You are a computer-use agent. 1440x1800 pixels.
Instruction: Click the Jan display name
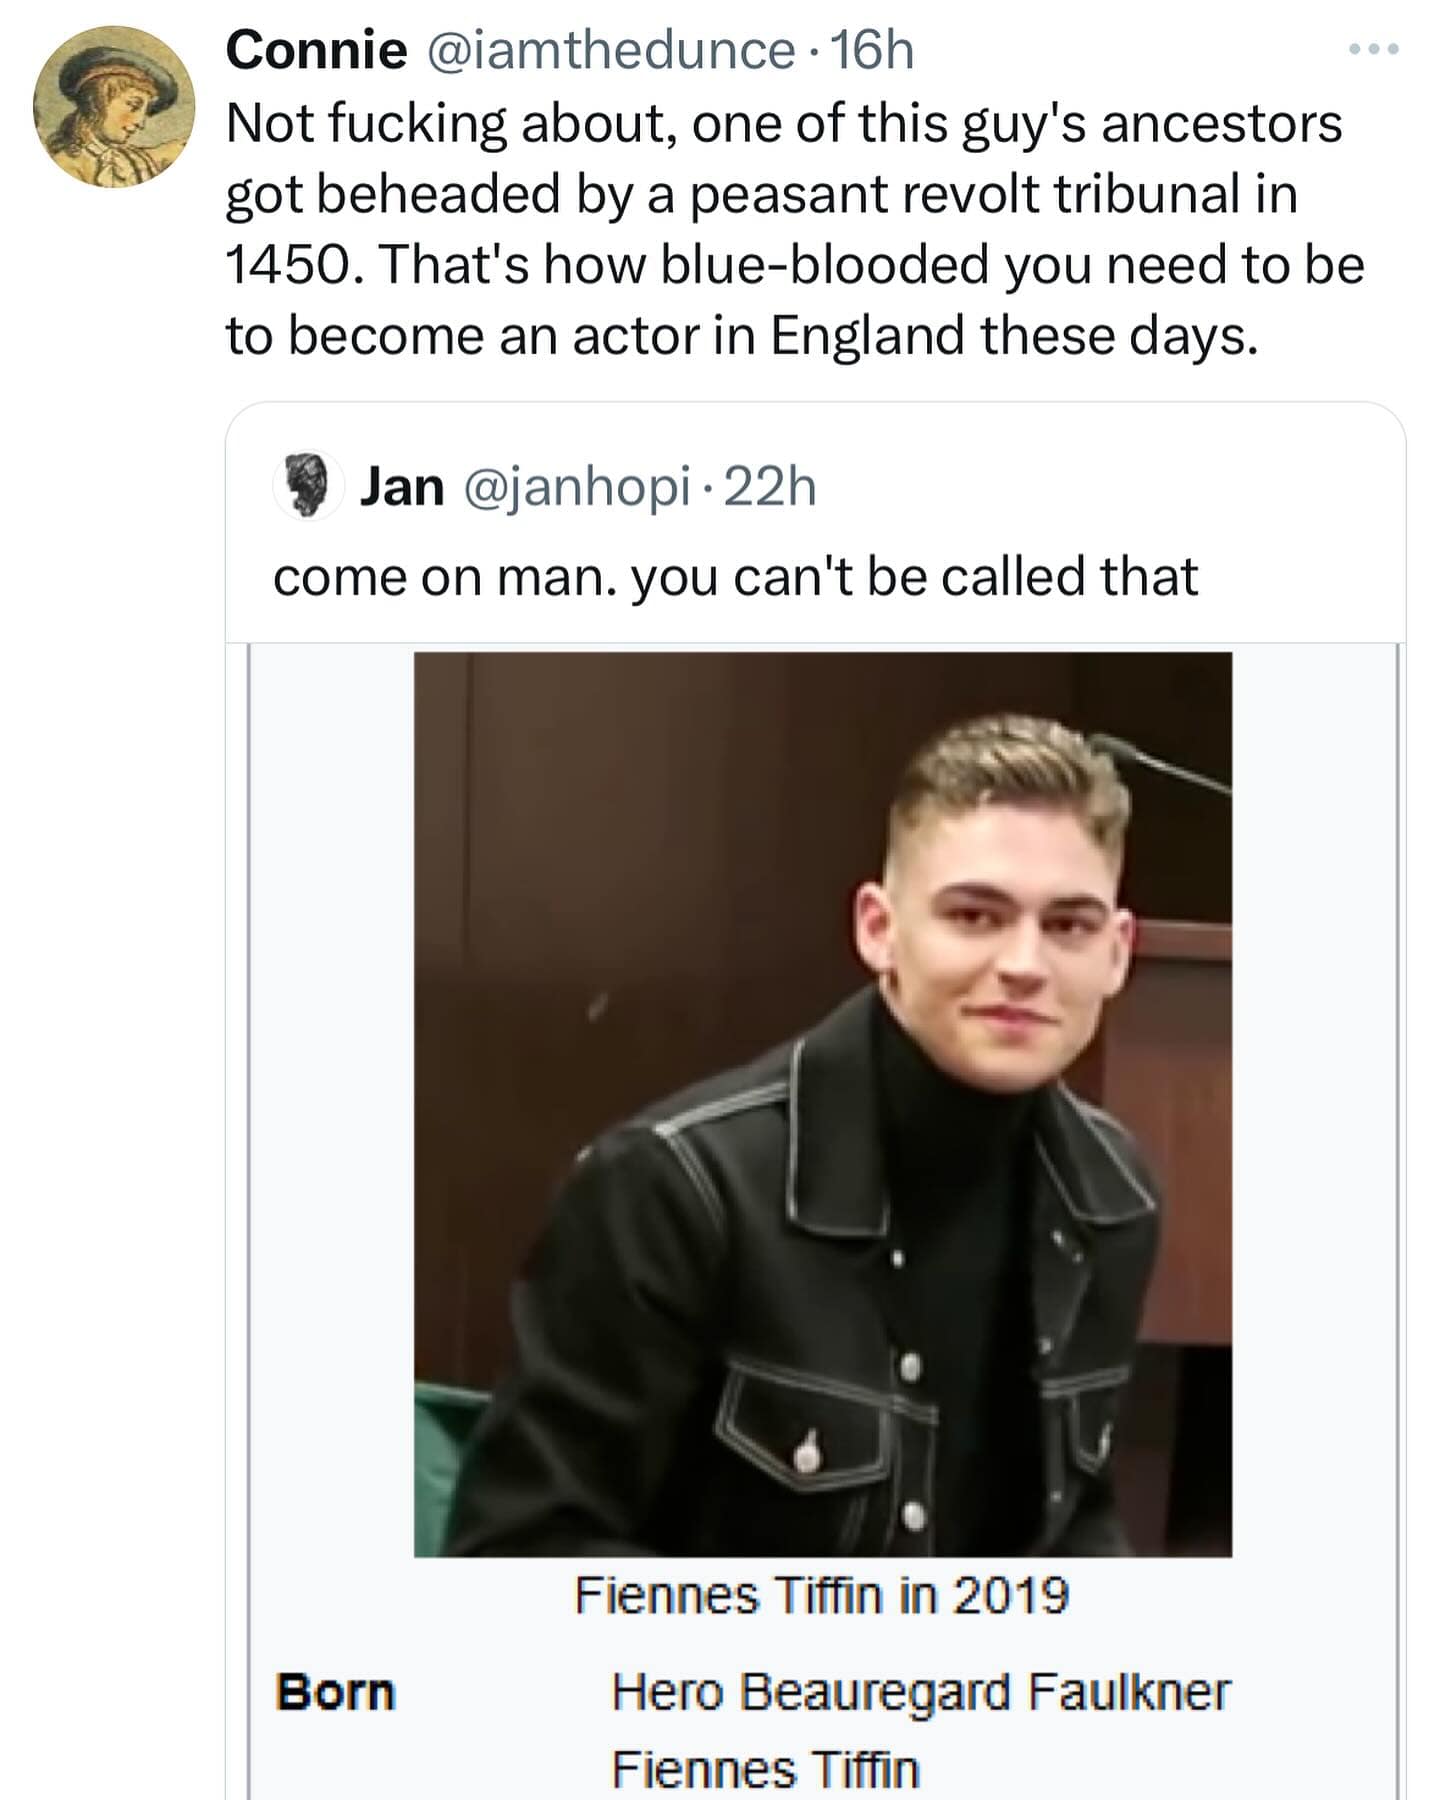point(402,487)
